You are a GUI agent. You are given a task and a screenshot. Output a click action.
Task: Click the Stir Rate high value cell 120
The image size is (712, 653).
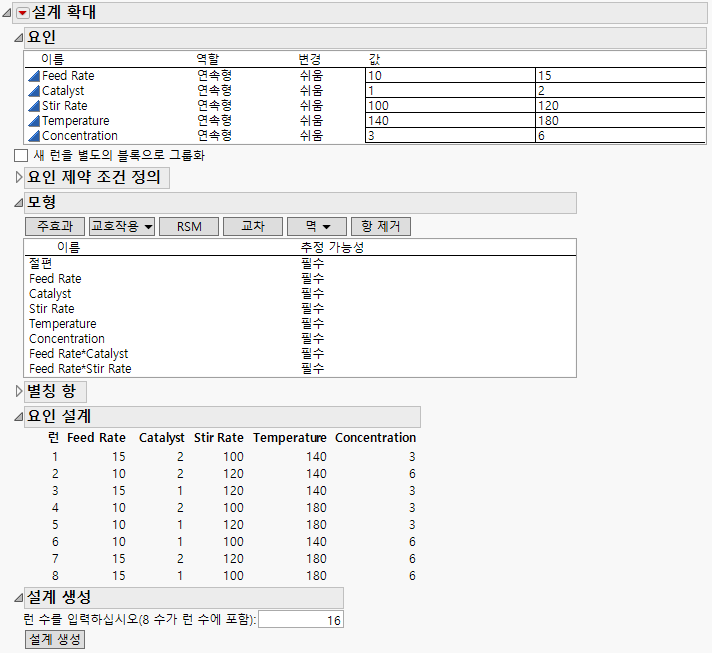coord(620,105)
